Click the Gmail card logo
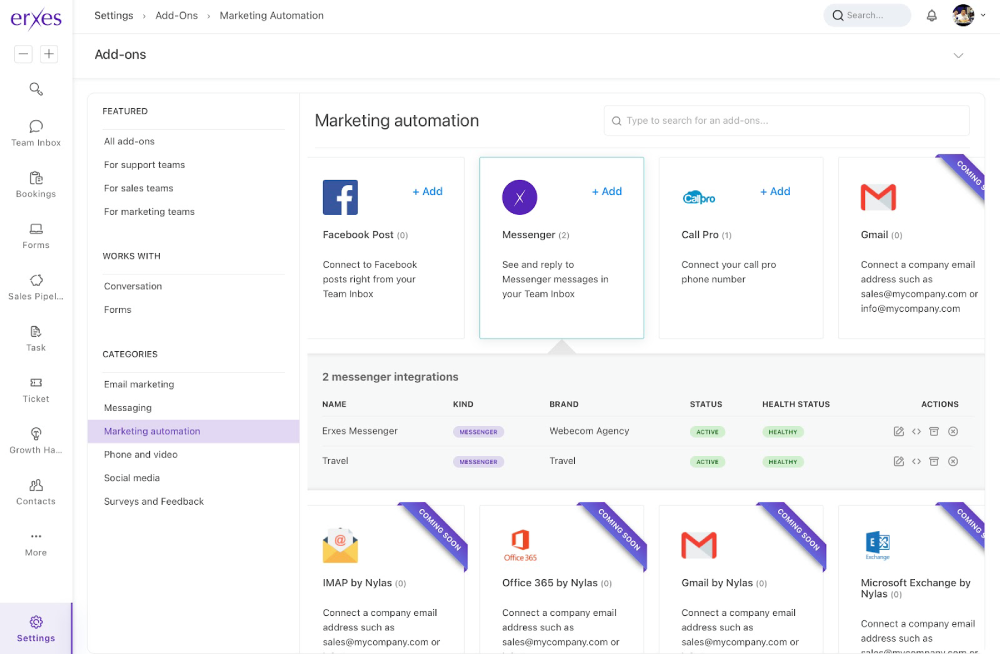This screenshot has height=654, width=1000. tap(878, 197)
